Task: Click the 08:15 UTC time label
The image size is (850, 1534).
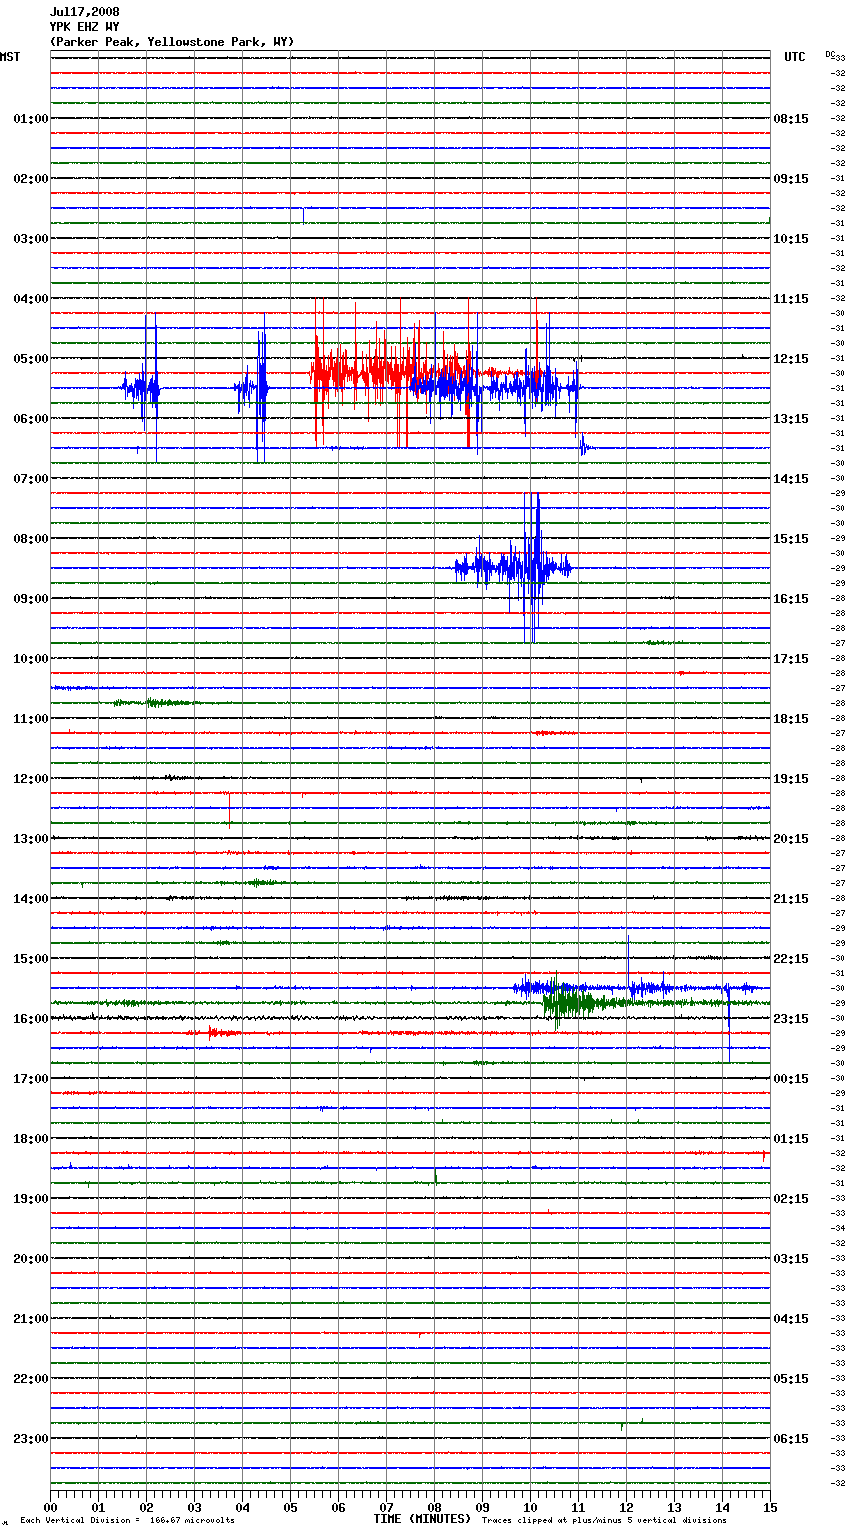Action: pos(791,119)
